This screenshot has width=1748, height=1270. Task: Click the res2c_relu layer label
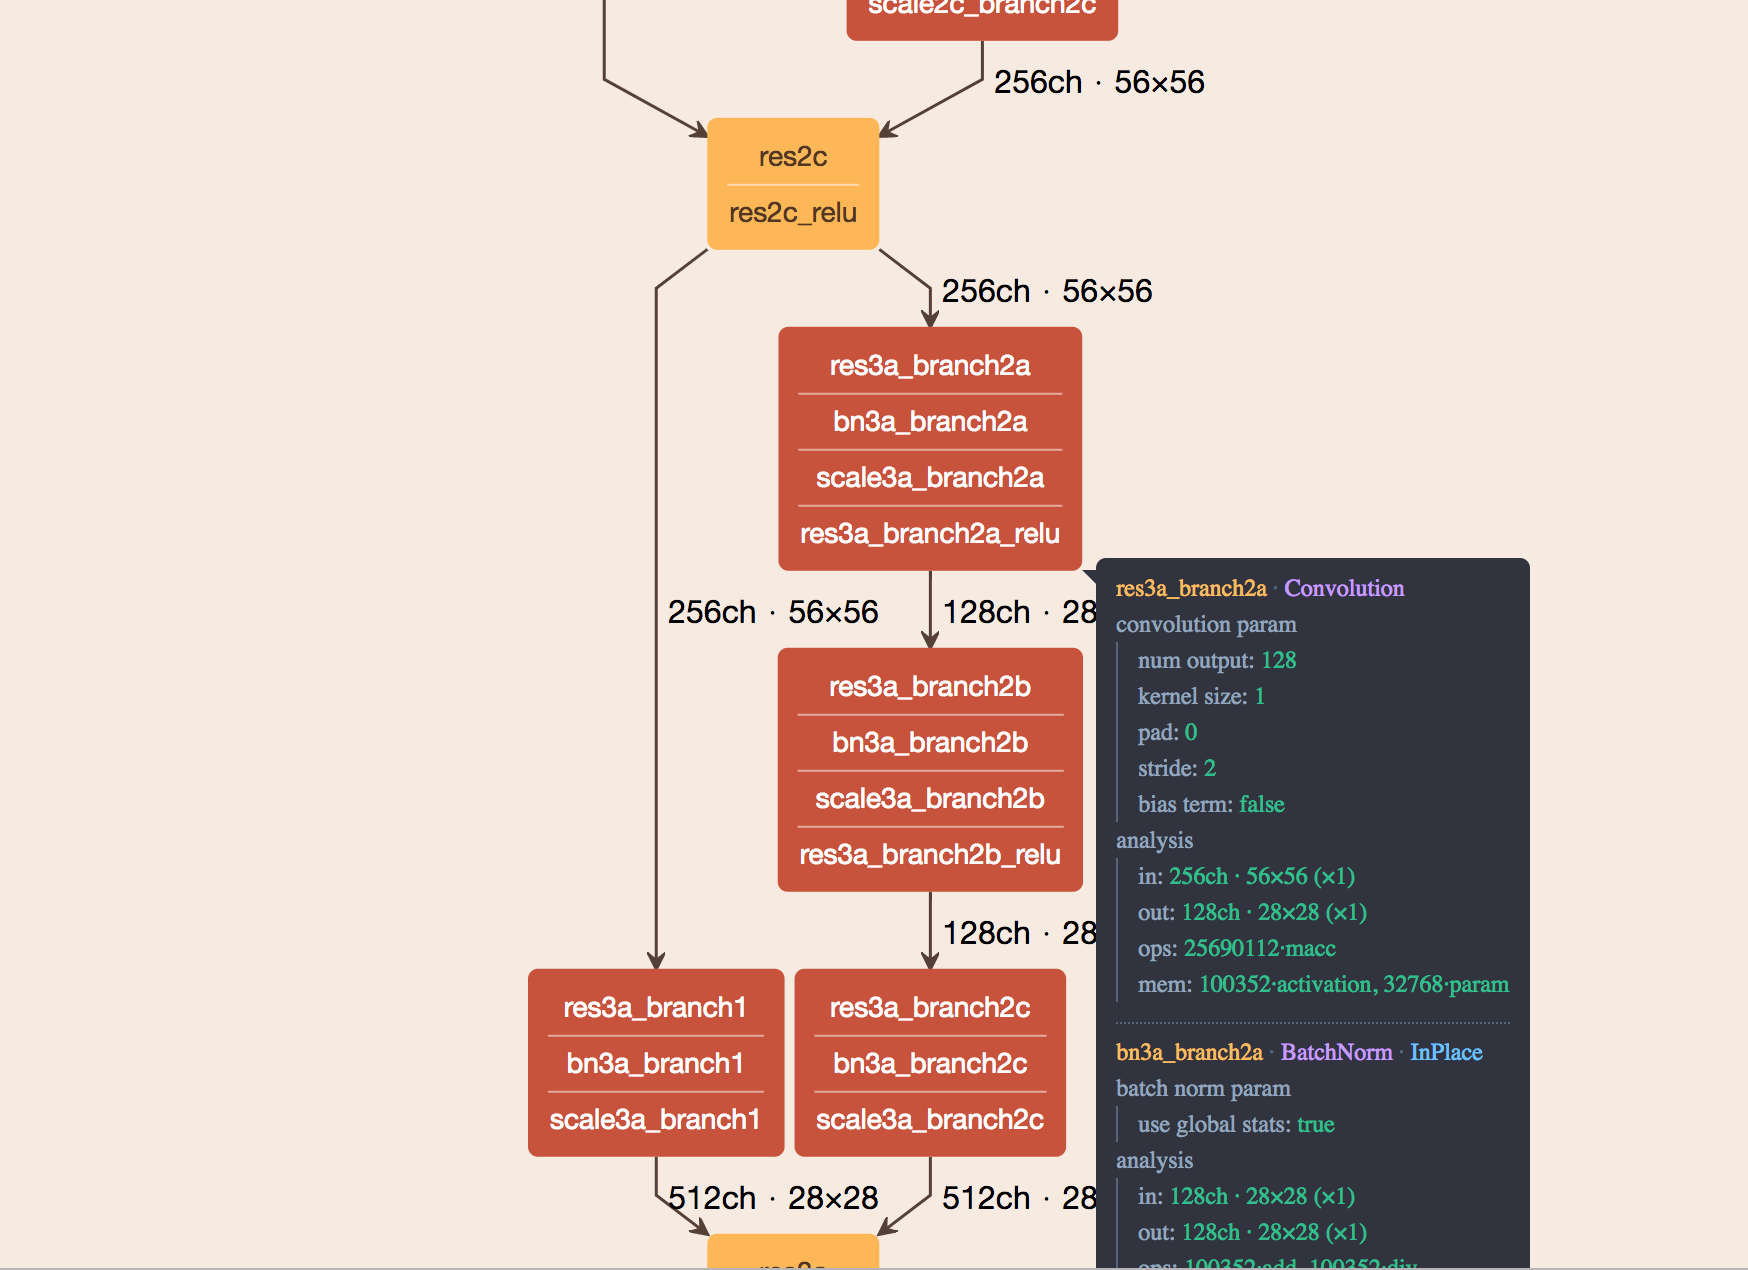pos(791,212)
